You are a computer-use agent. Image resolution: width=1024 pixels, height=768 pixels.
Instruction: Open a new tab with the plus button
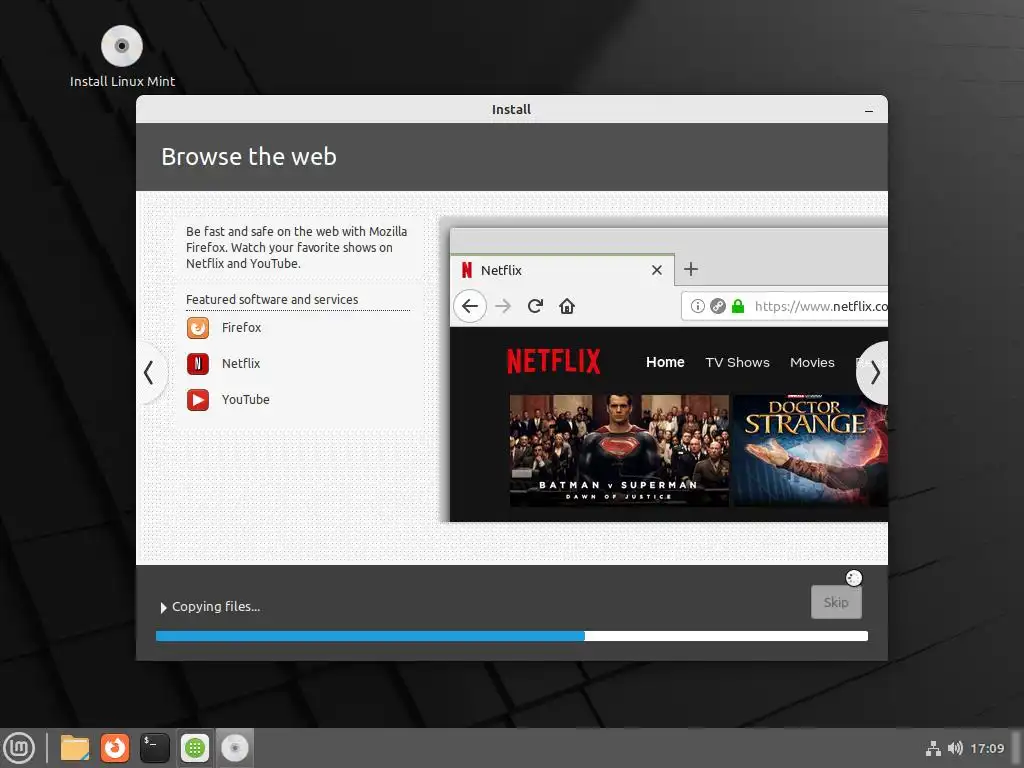pos(691,269)
